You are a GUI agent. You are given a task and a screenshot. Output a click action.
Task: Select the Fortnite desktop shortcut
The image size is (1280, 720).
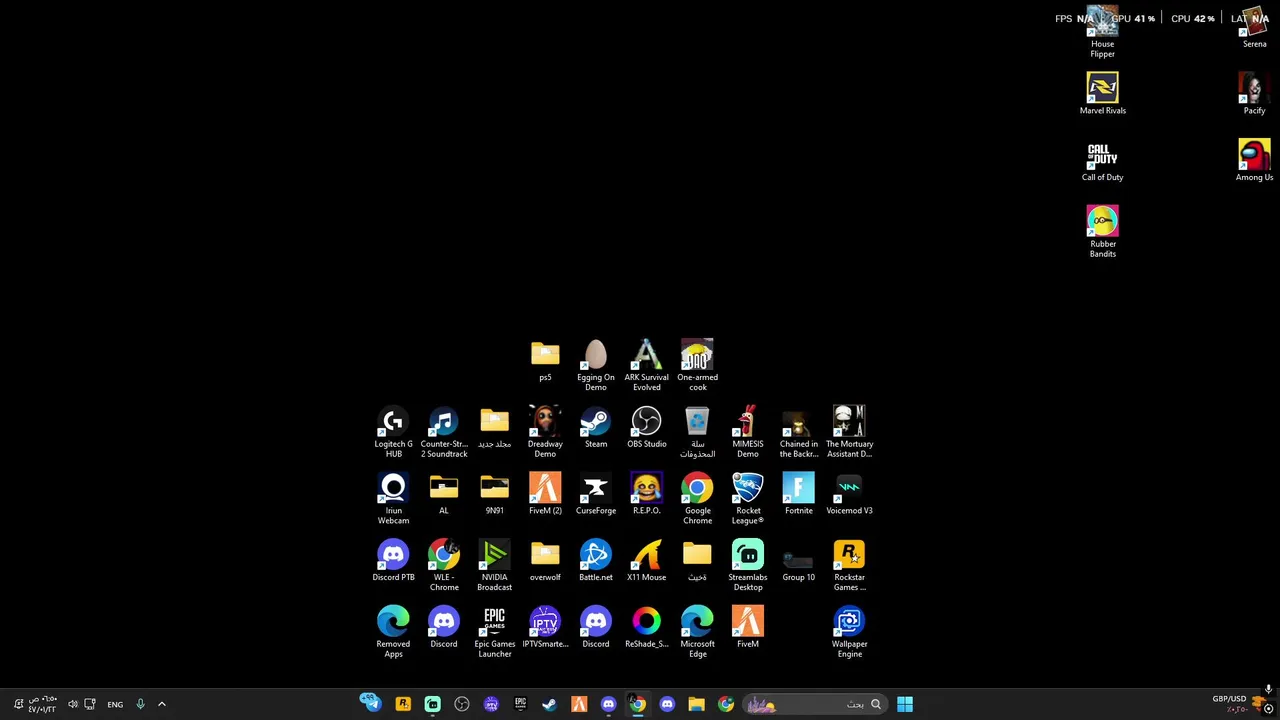798,494
